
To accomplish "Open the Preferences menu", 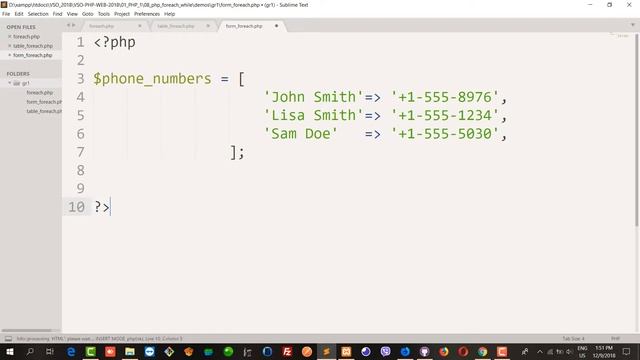I will (147, 14).
